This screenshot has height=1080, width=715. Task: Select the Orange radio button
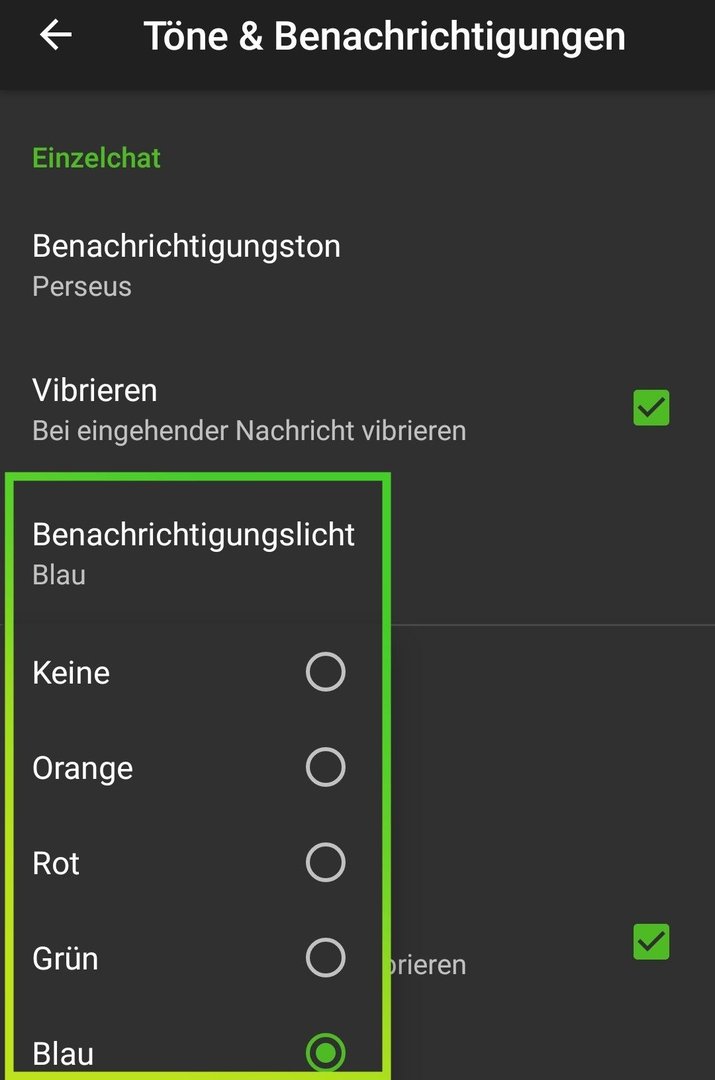point(325,767)
